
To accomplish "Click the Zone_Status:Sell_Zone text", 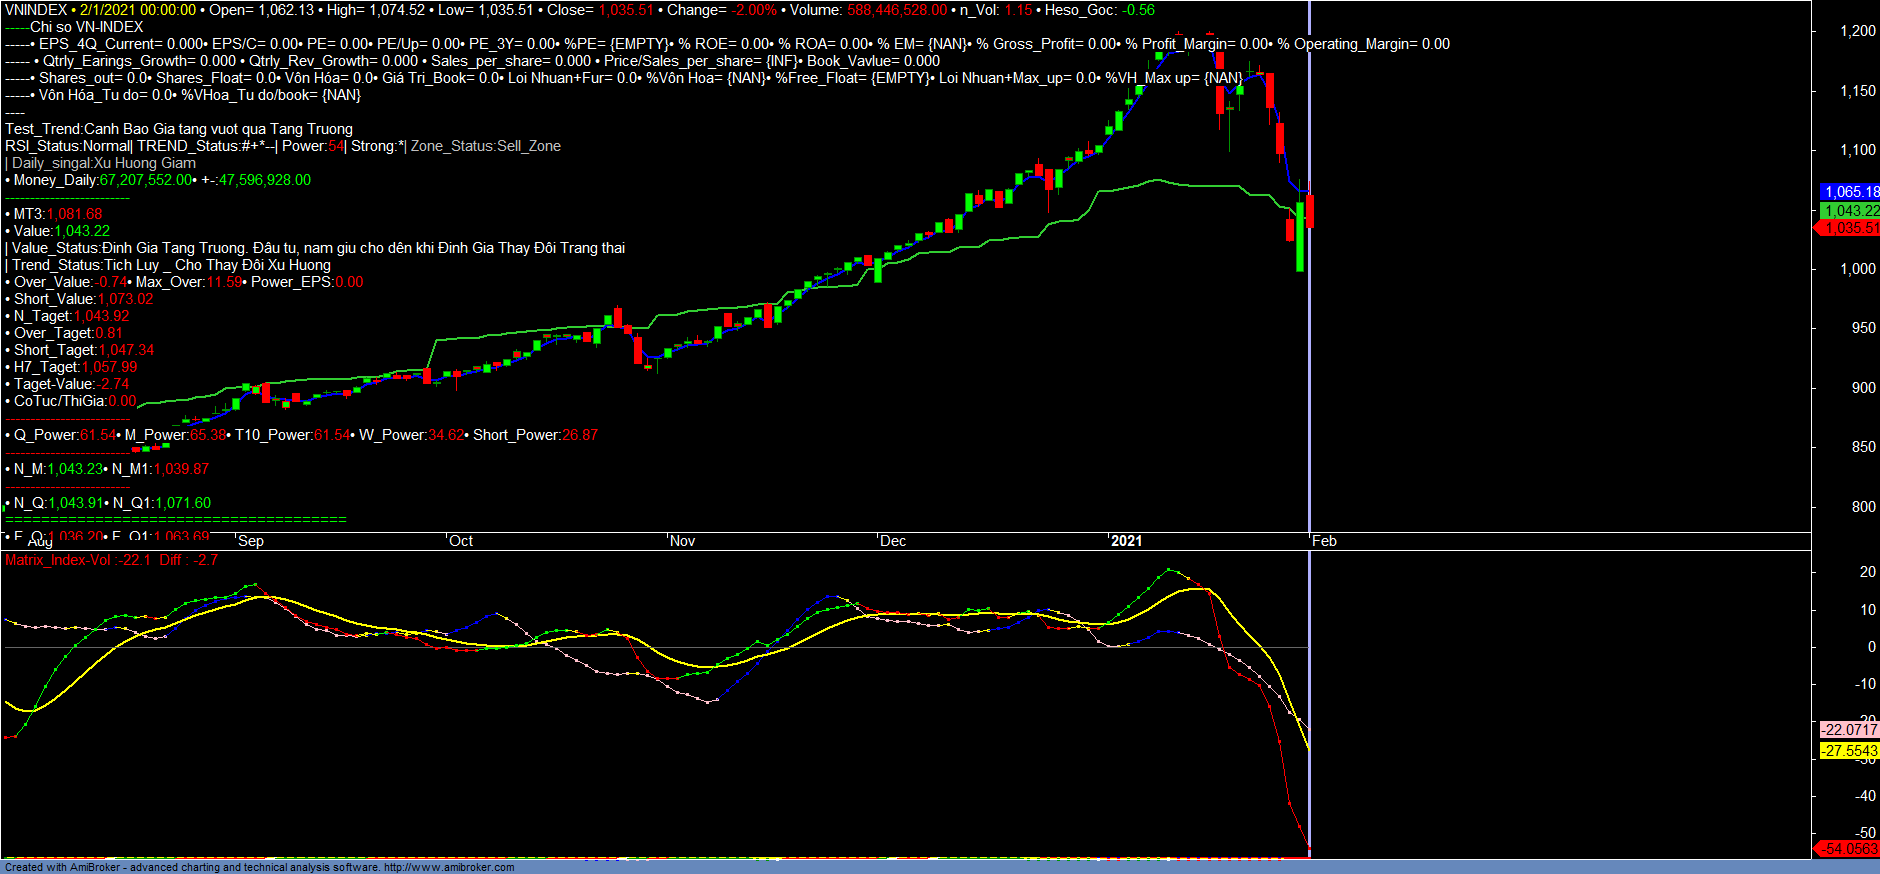I will [486, 146].
